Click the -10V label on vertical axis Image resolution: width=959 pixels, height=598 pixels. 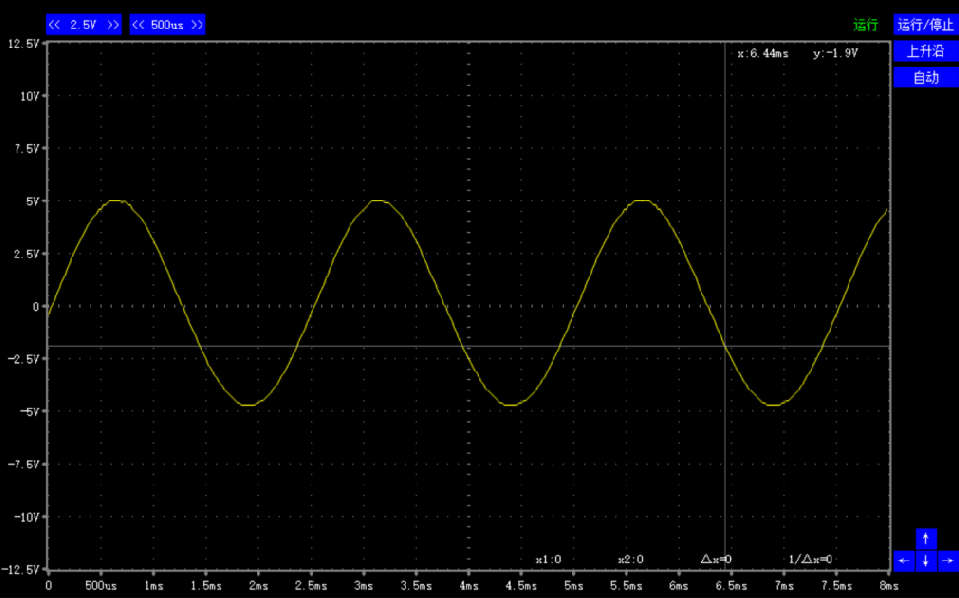[27, 517]
